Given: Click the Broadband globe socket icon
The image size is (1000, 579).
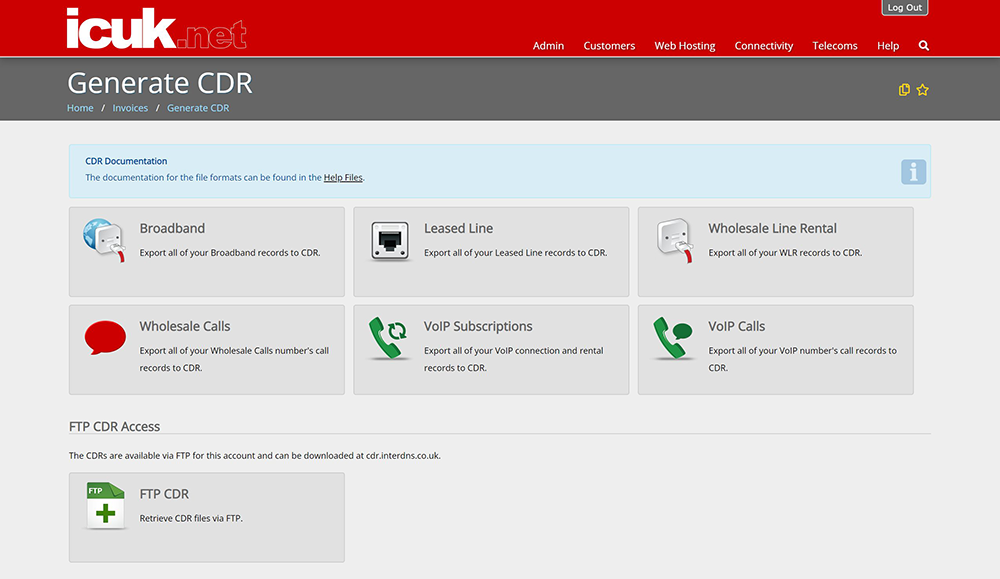Looking at the screenshot, I should [x=105, y=240].
